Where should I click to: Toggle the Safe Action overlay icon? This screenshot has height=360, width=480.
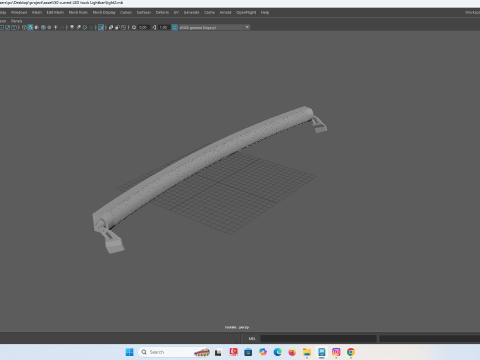[7, 27]
